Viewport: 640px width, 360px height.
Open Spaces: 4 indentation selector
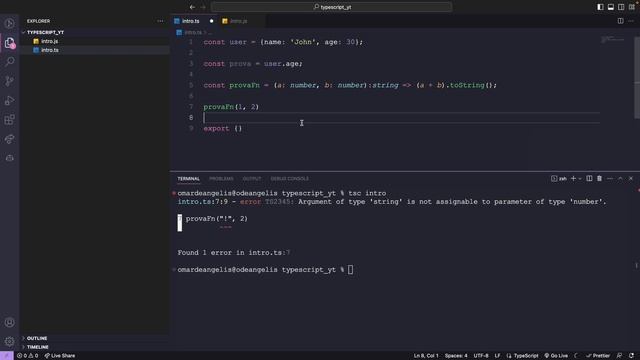click(456, 356)
